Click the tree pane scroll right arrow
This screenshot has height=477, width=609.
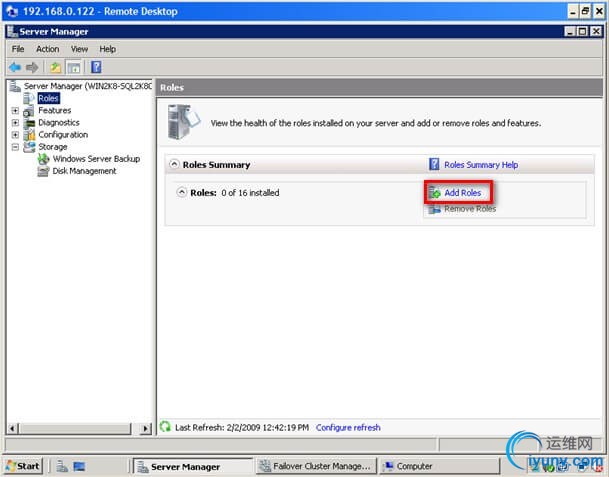tap(145, 428)
